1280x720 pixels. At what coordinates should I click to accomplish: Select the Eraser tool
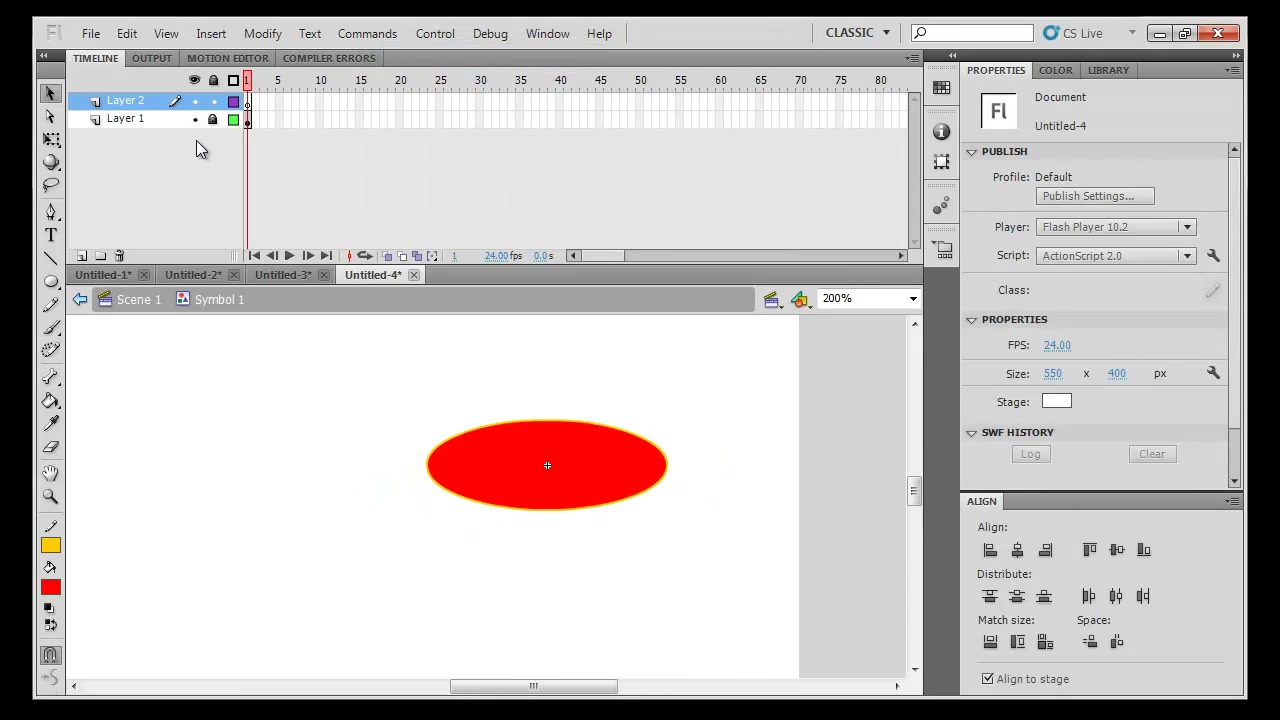[51, 447]
